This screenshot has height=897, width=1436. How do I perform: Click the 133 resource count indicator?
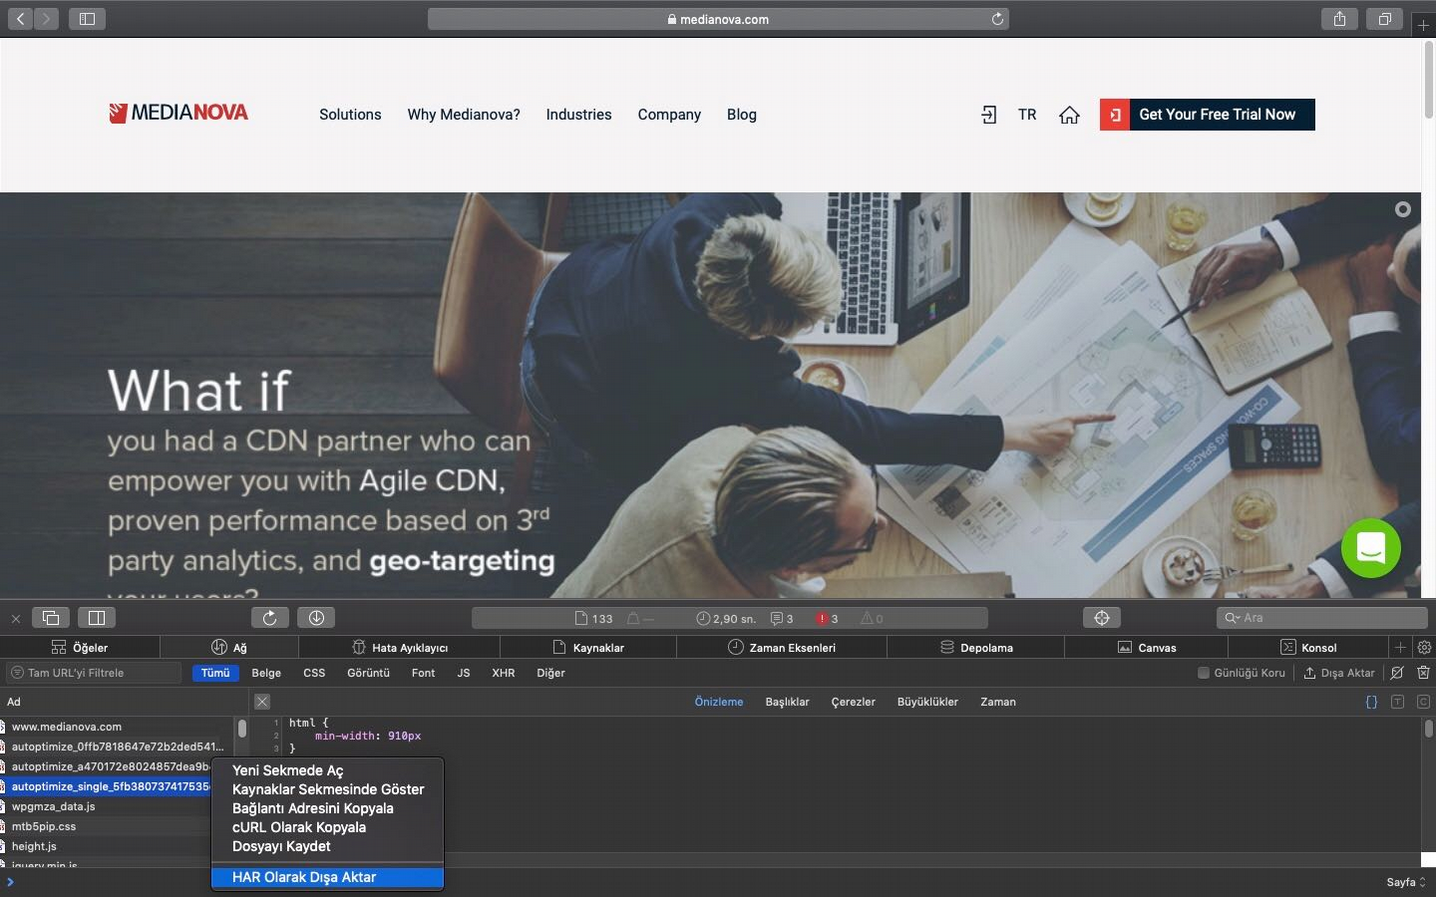click(594, 619)
